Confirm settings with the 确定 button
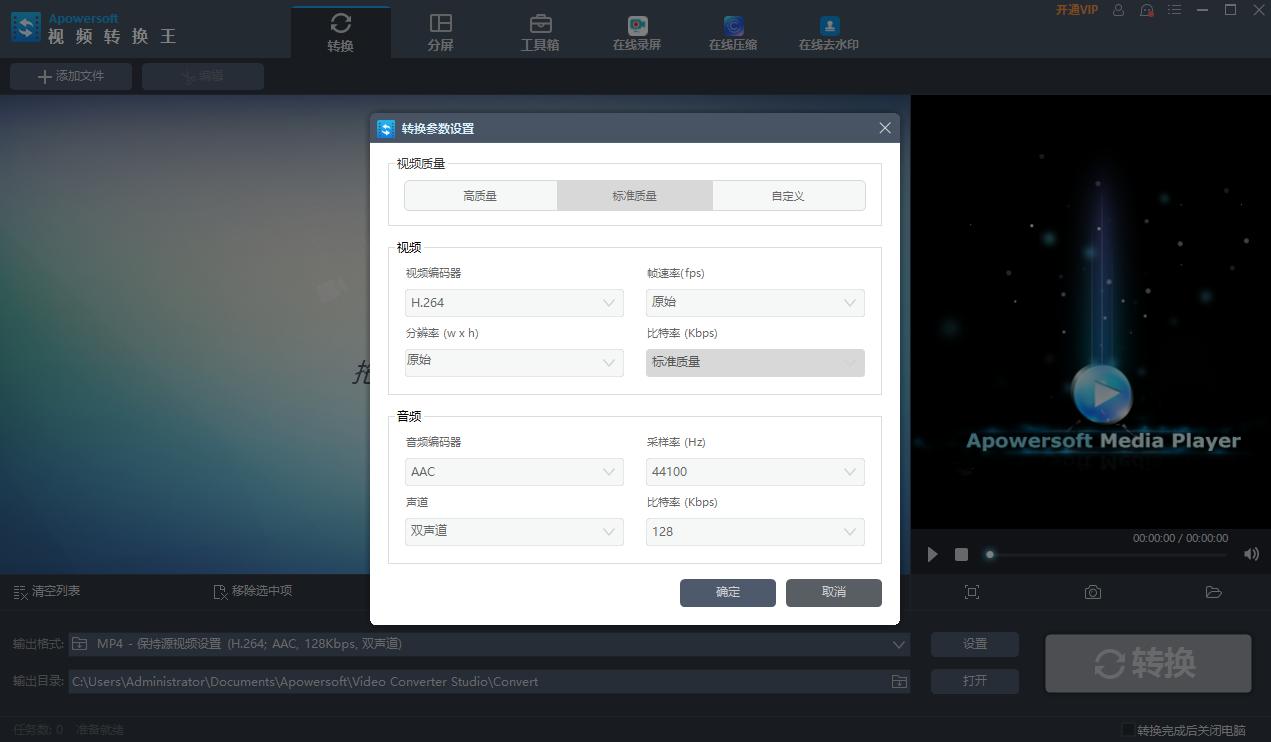Screen dimensions: 1271x742 [x=727, y=592]
